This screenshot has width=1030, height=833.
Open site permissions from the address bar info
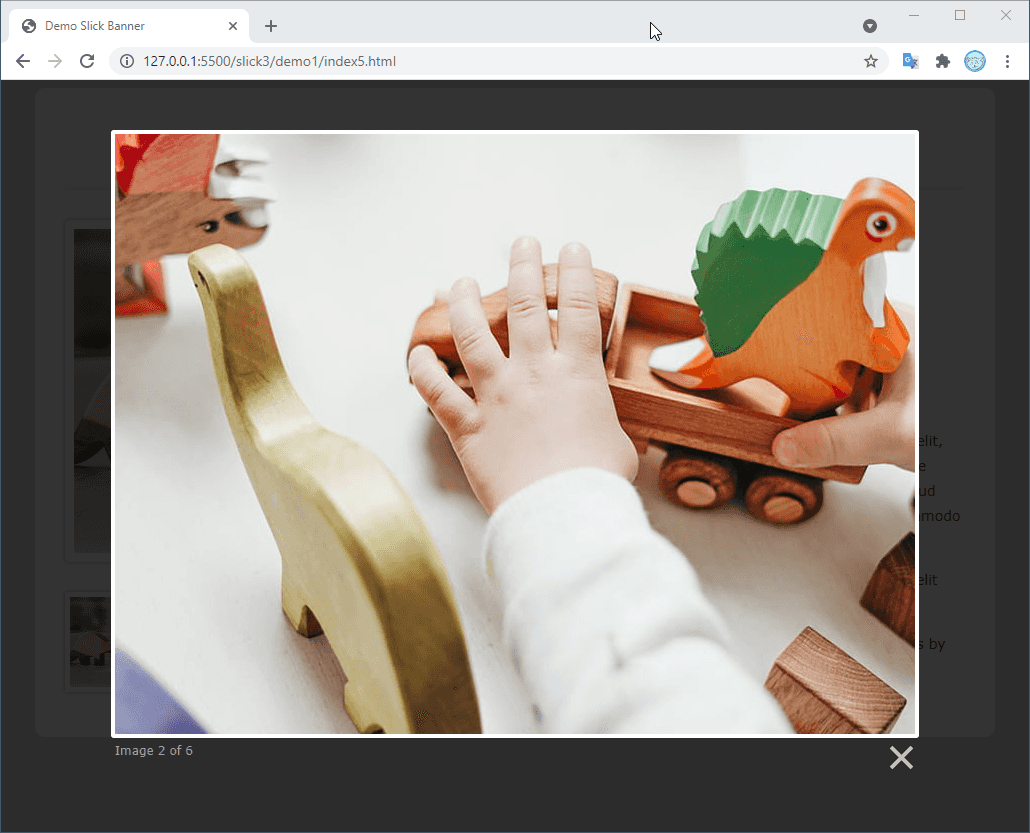pyautogui.click(x=126, y=61)
